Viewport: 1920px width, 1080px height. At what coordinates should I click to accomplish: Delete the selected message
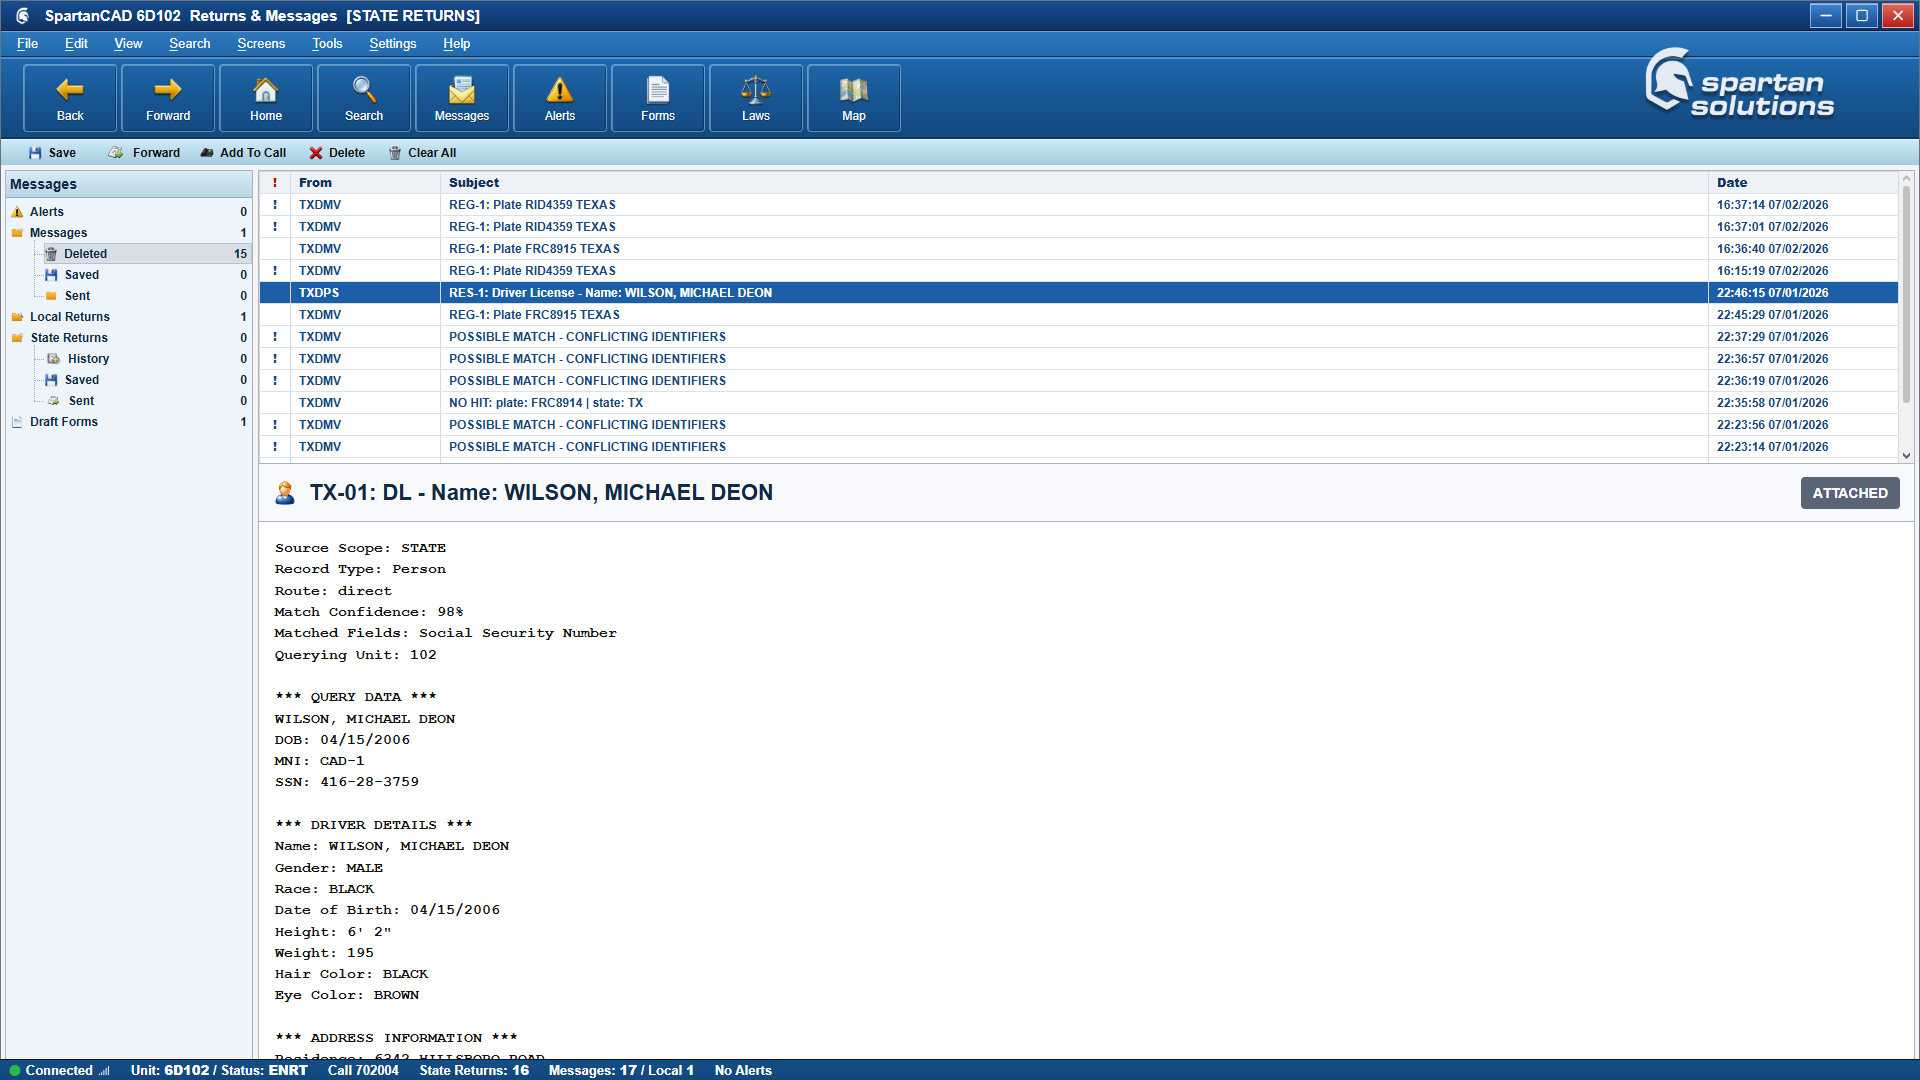(x=337, y=153)
